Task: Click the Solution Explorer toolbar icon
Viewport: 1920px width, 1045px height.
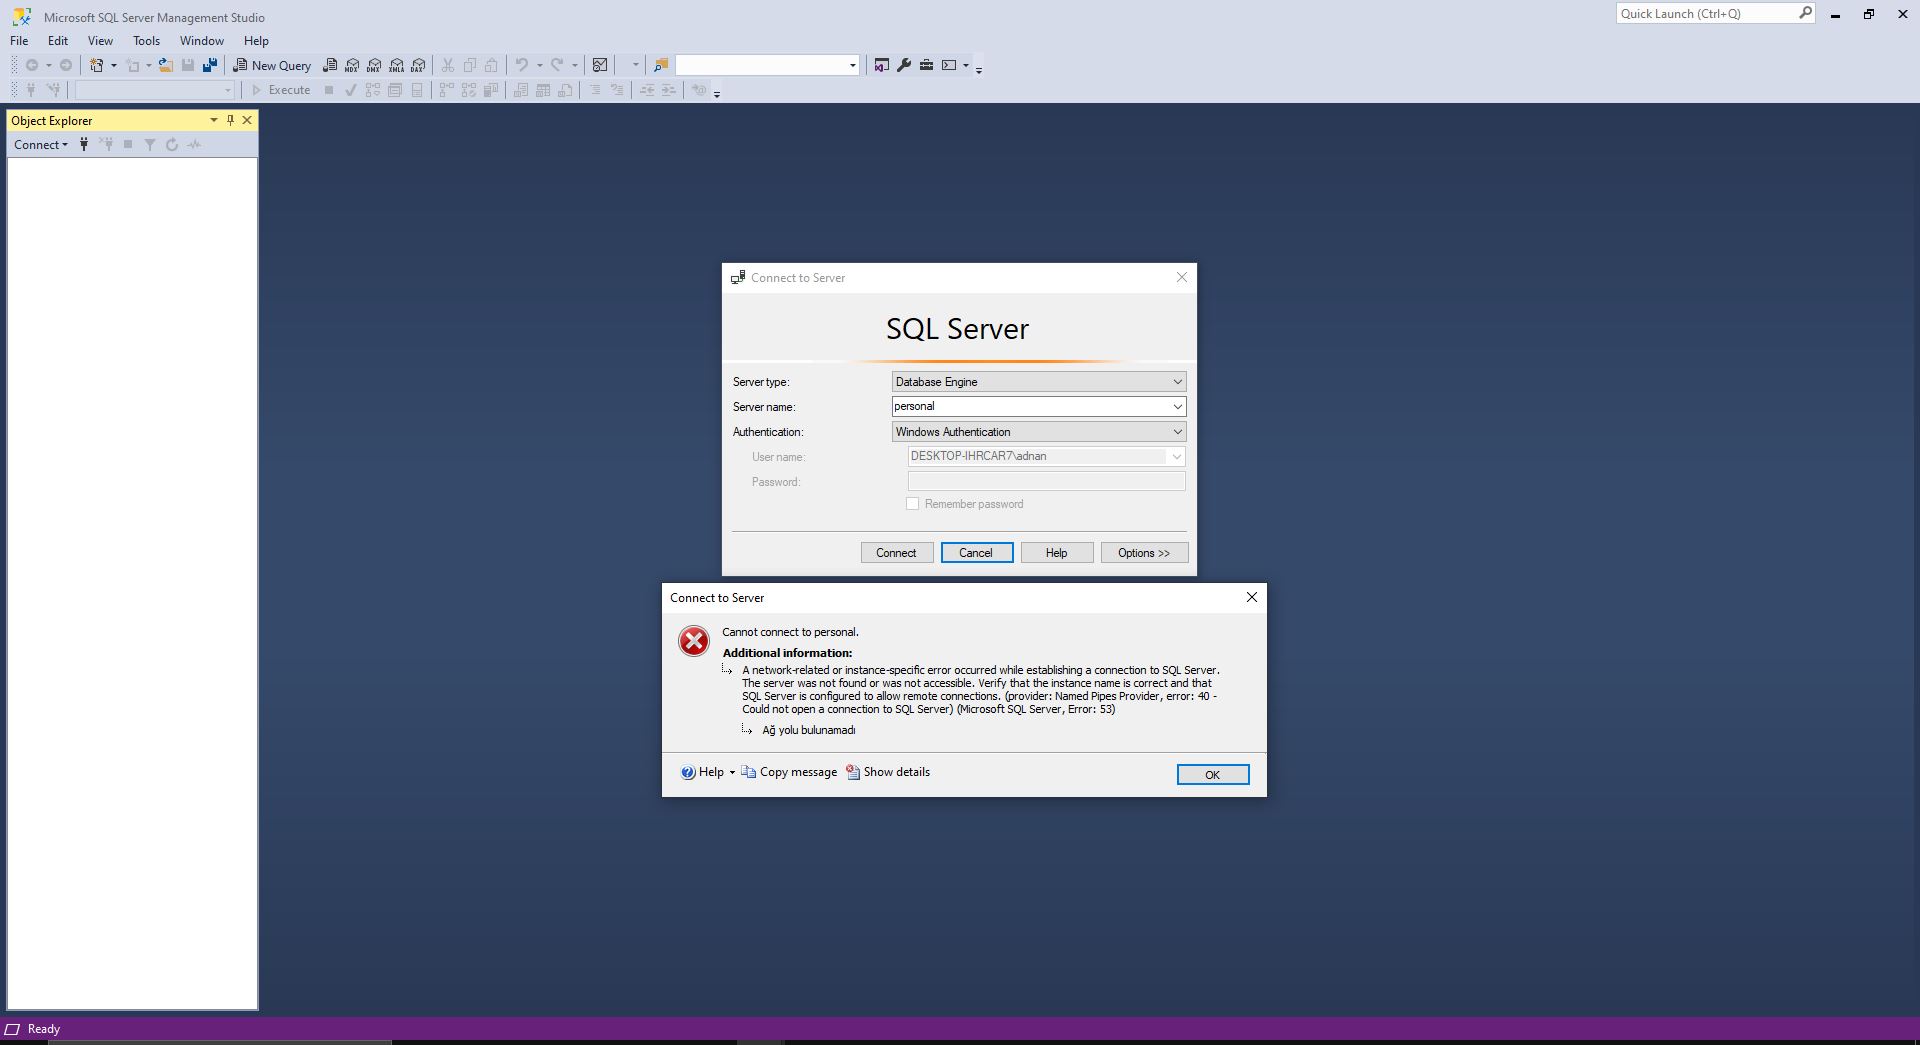Action: [881, 65]
